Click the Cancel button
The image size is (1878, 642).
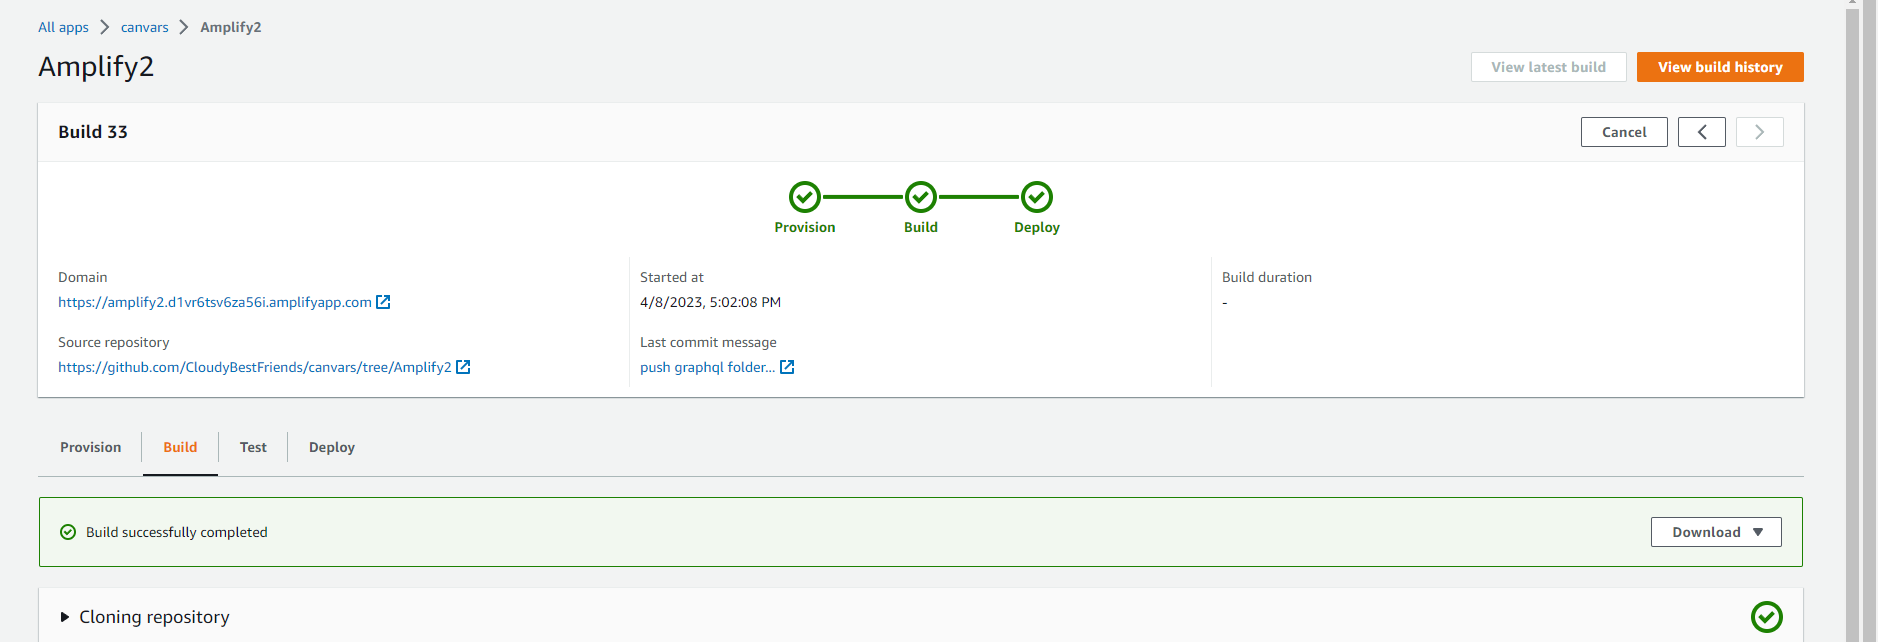tap(1623, 132)
